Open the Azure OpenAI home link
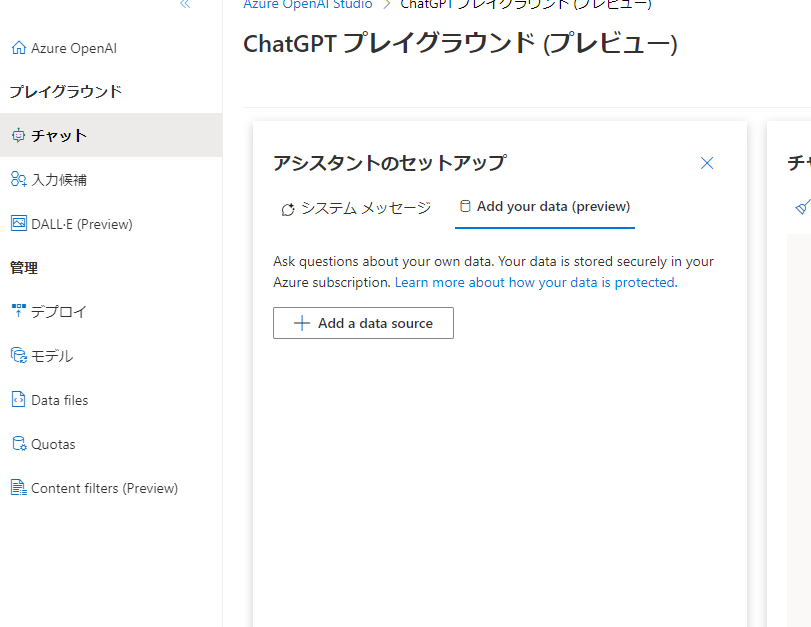This screenshot has height=627, width=811. (x=73, y=48)
